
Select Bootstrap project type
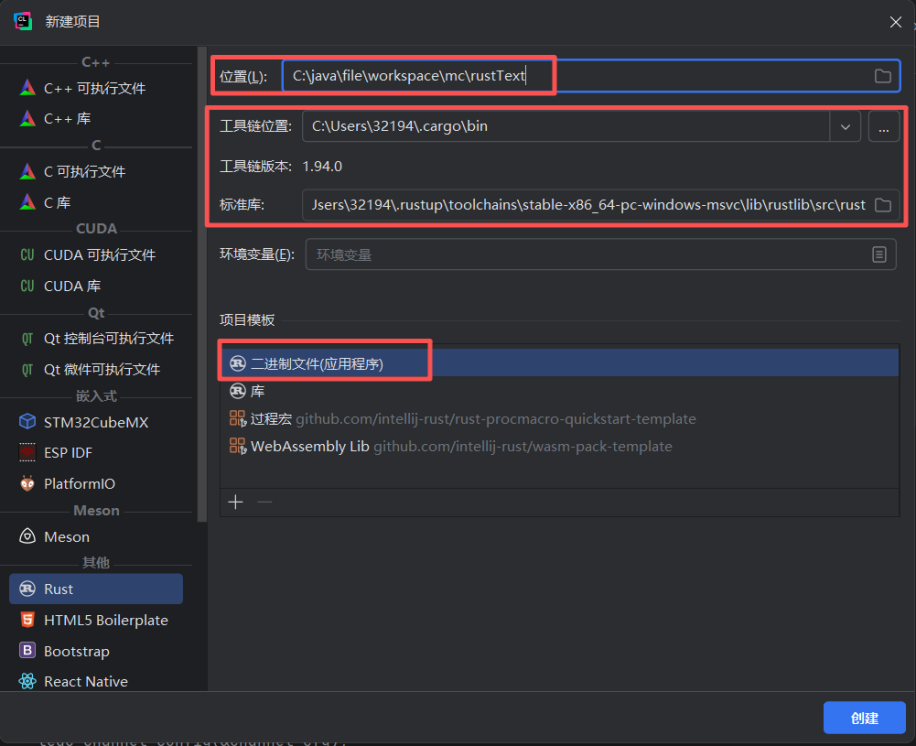tap(96, 651)
